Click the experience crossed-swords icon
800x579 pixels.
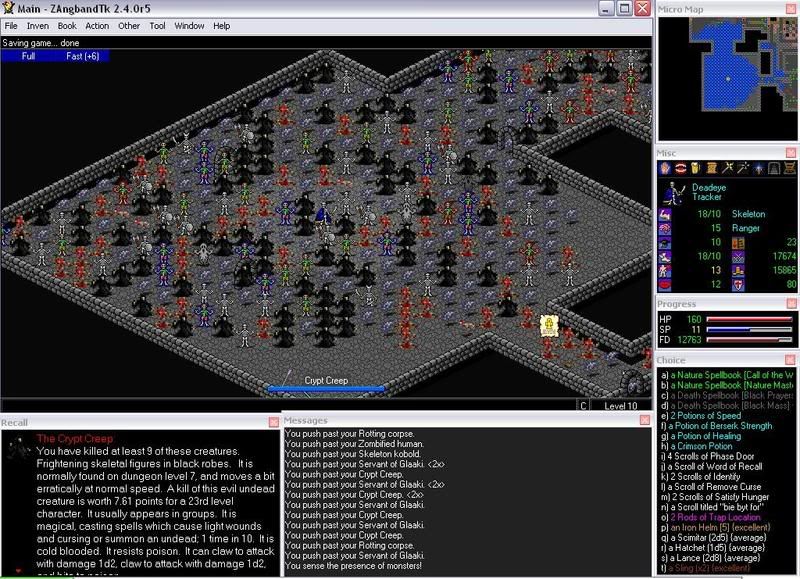[x=738, y=257]
